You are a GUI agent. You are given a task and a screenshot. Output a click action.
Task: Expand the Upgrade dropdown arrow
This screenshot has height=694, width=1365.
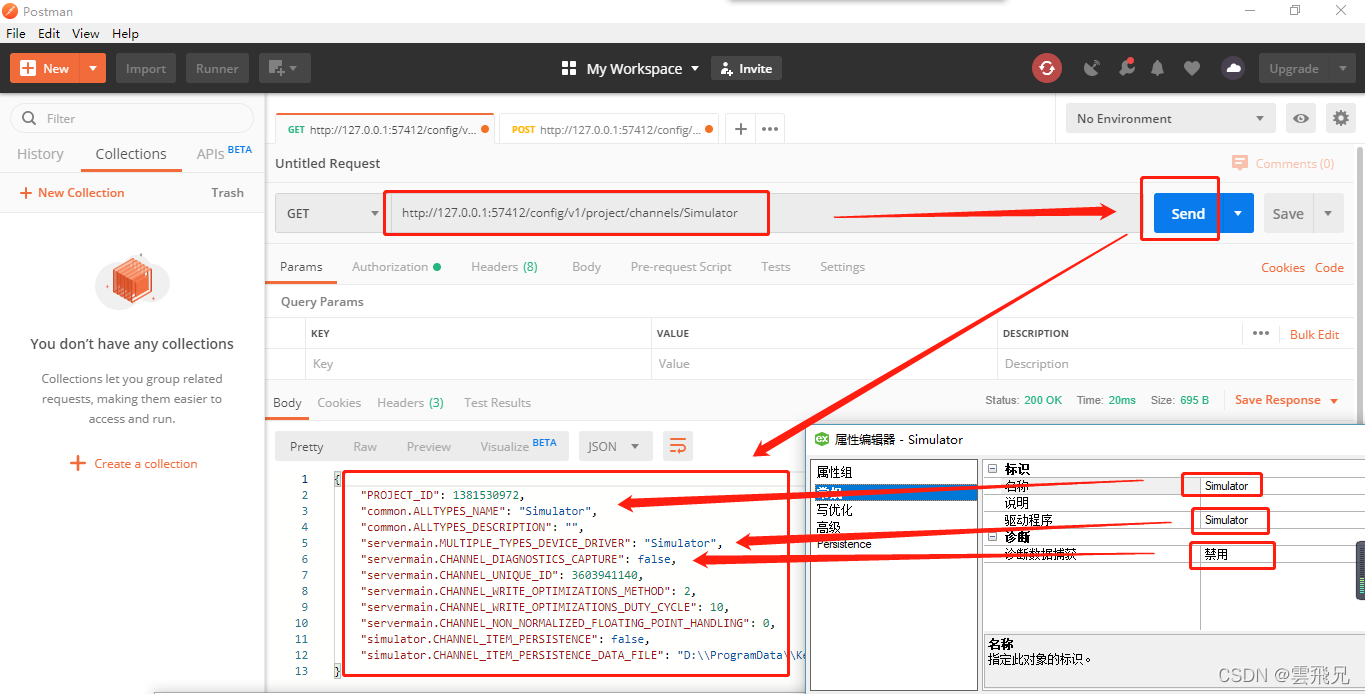pyautogui.click(x=1341, y=68)
